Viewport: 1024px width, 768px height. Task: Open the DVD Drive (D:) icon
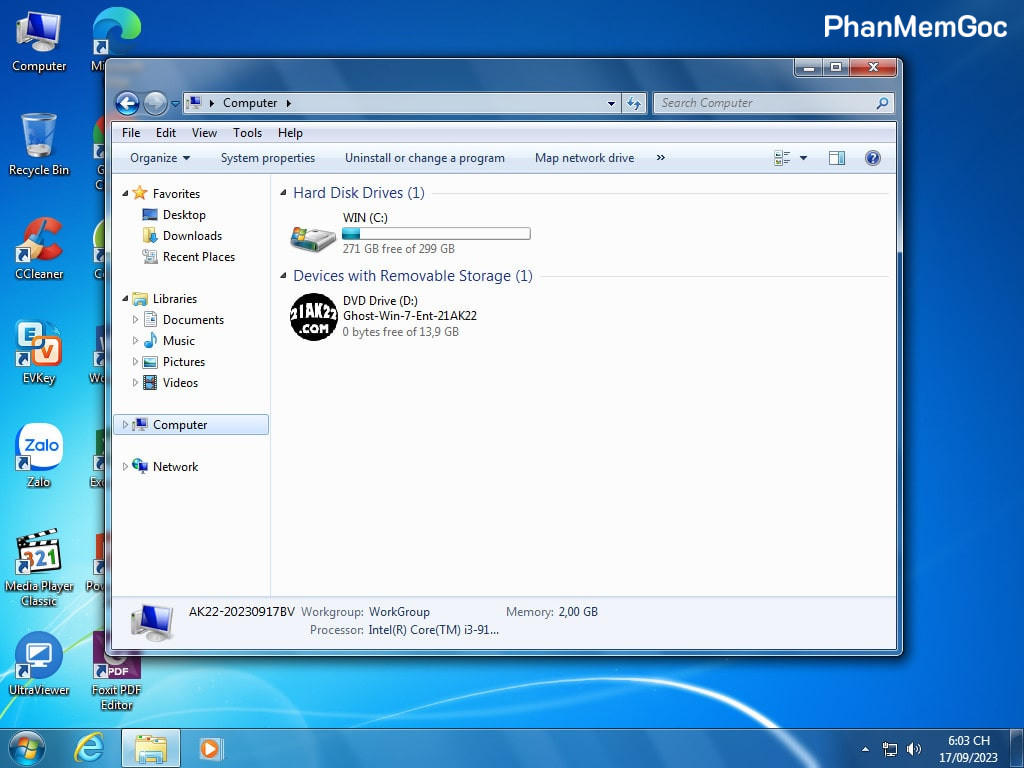(313, 317)
